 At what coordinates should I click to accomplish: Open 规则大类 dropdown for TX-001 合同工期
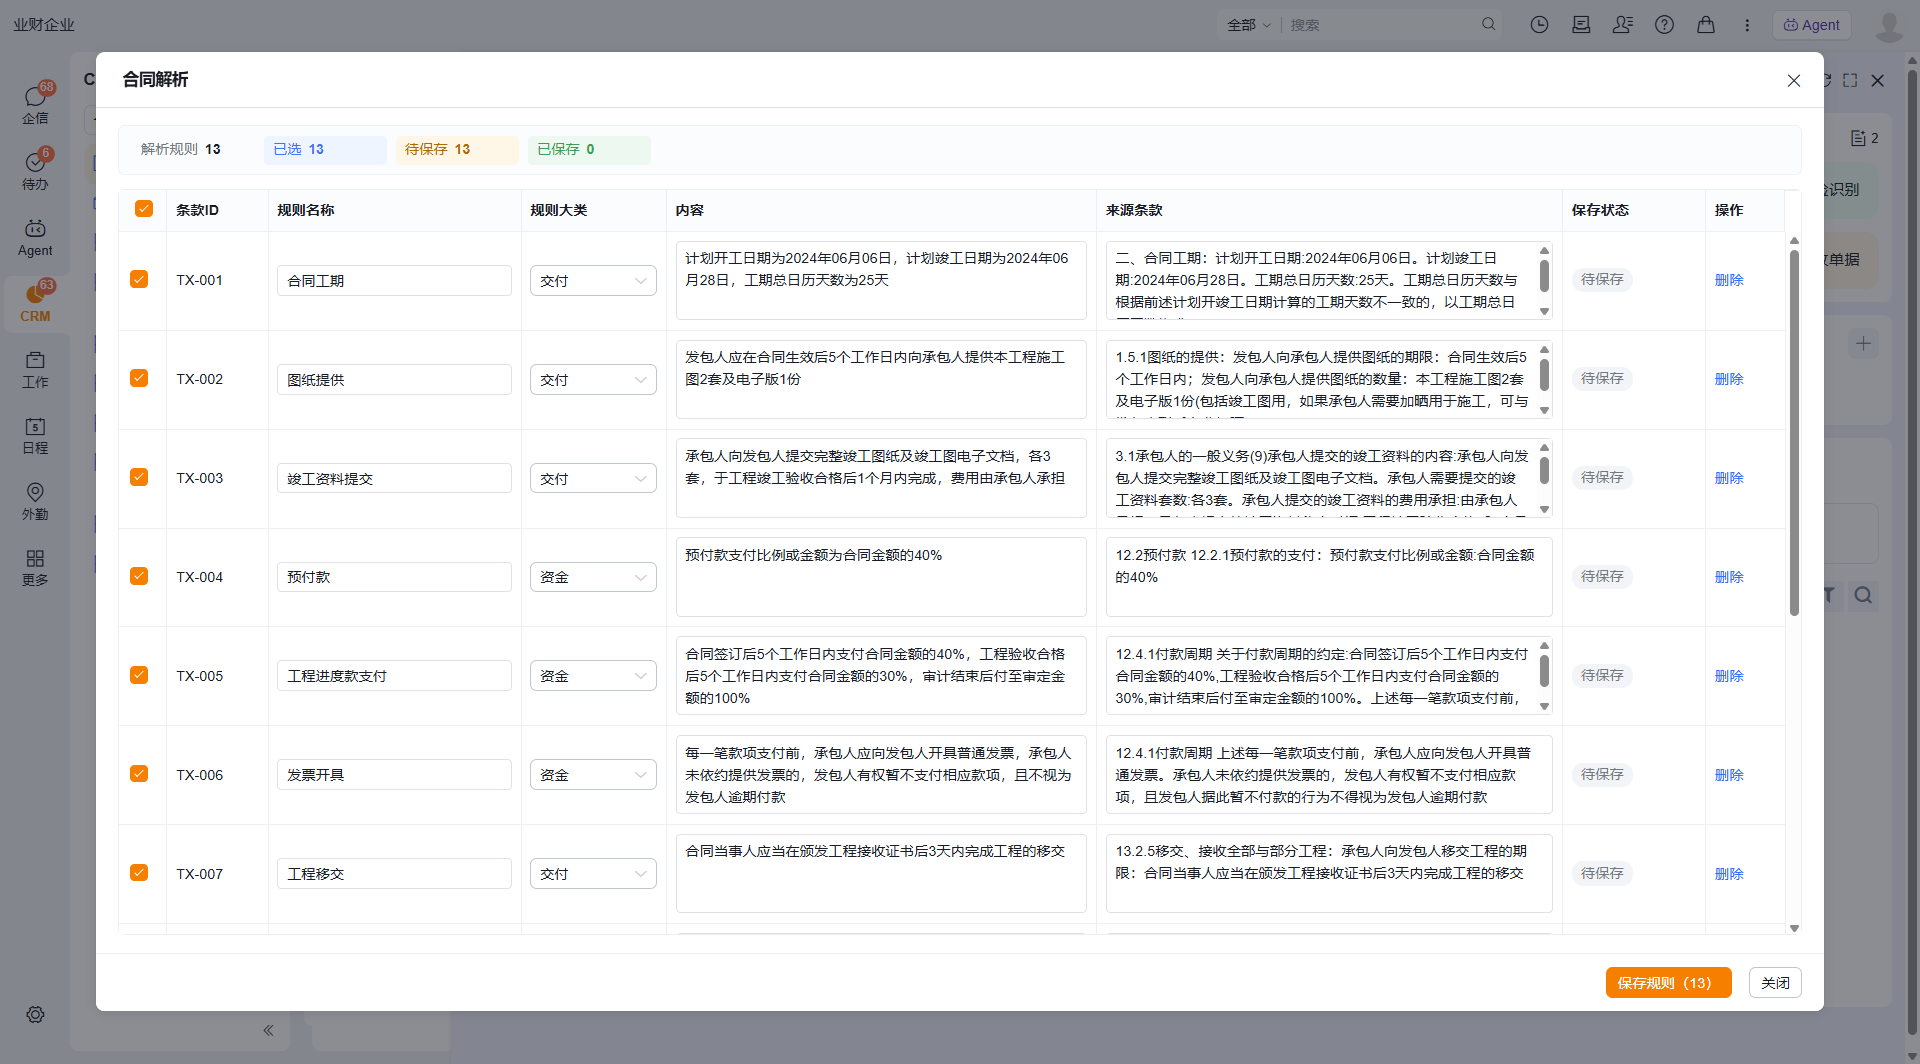(593, 281)
